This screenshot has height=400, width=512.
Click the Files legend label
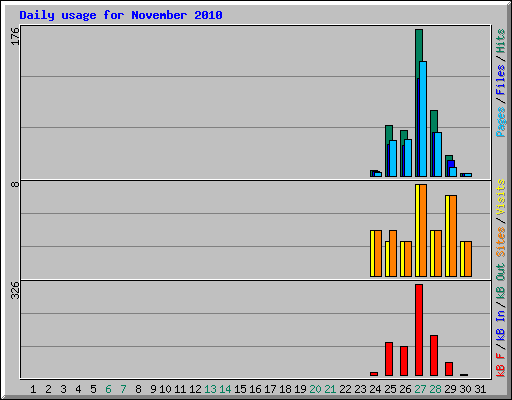click(x=500, y=80)
